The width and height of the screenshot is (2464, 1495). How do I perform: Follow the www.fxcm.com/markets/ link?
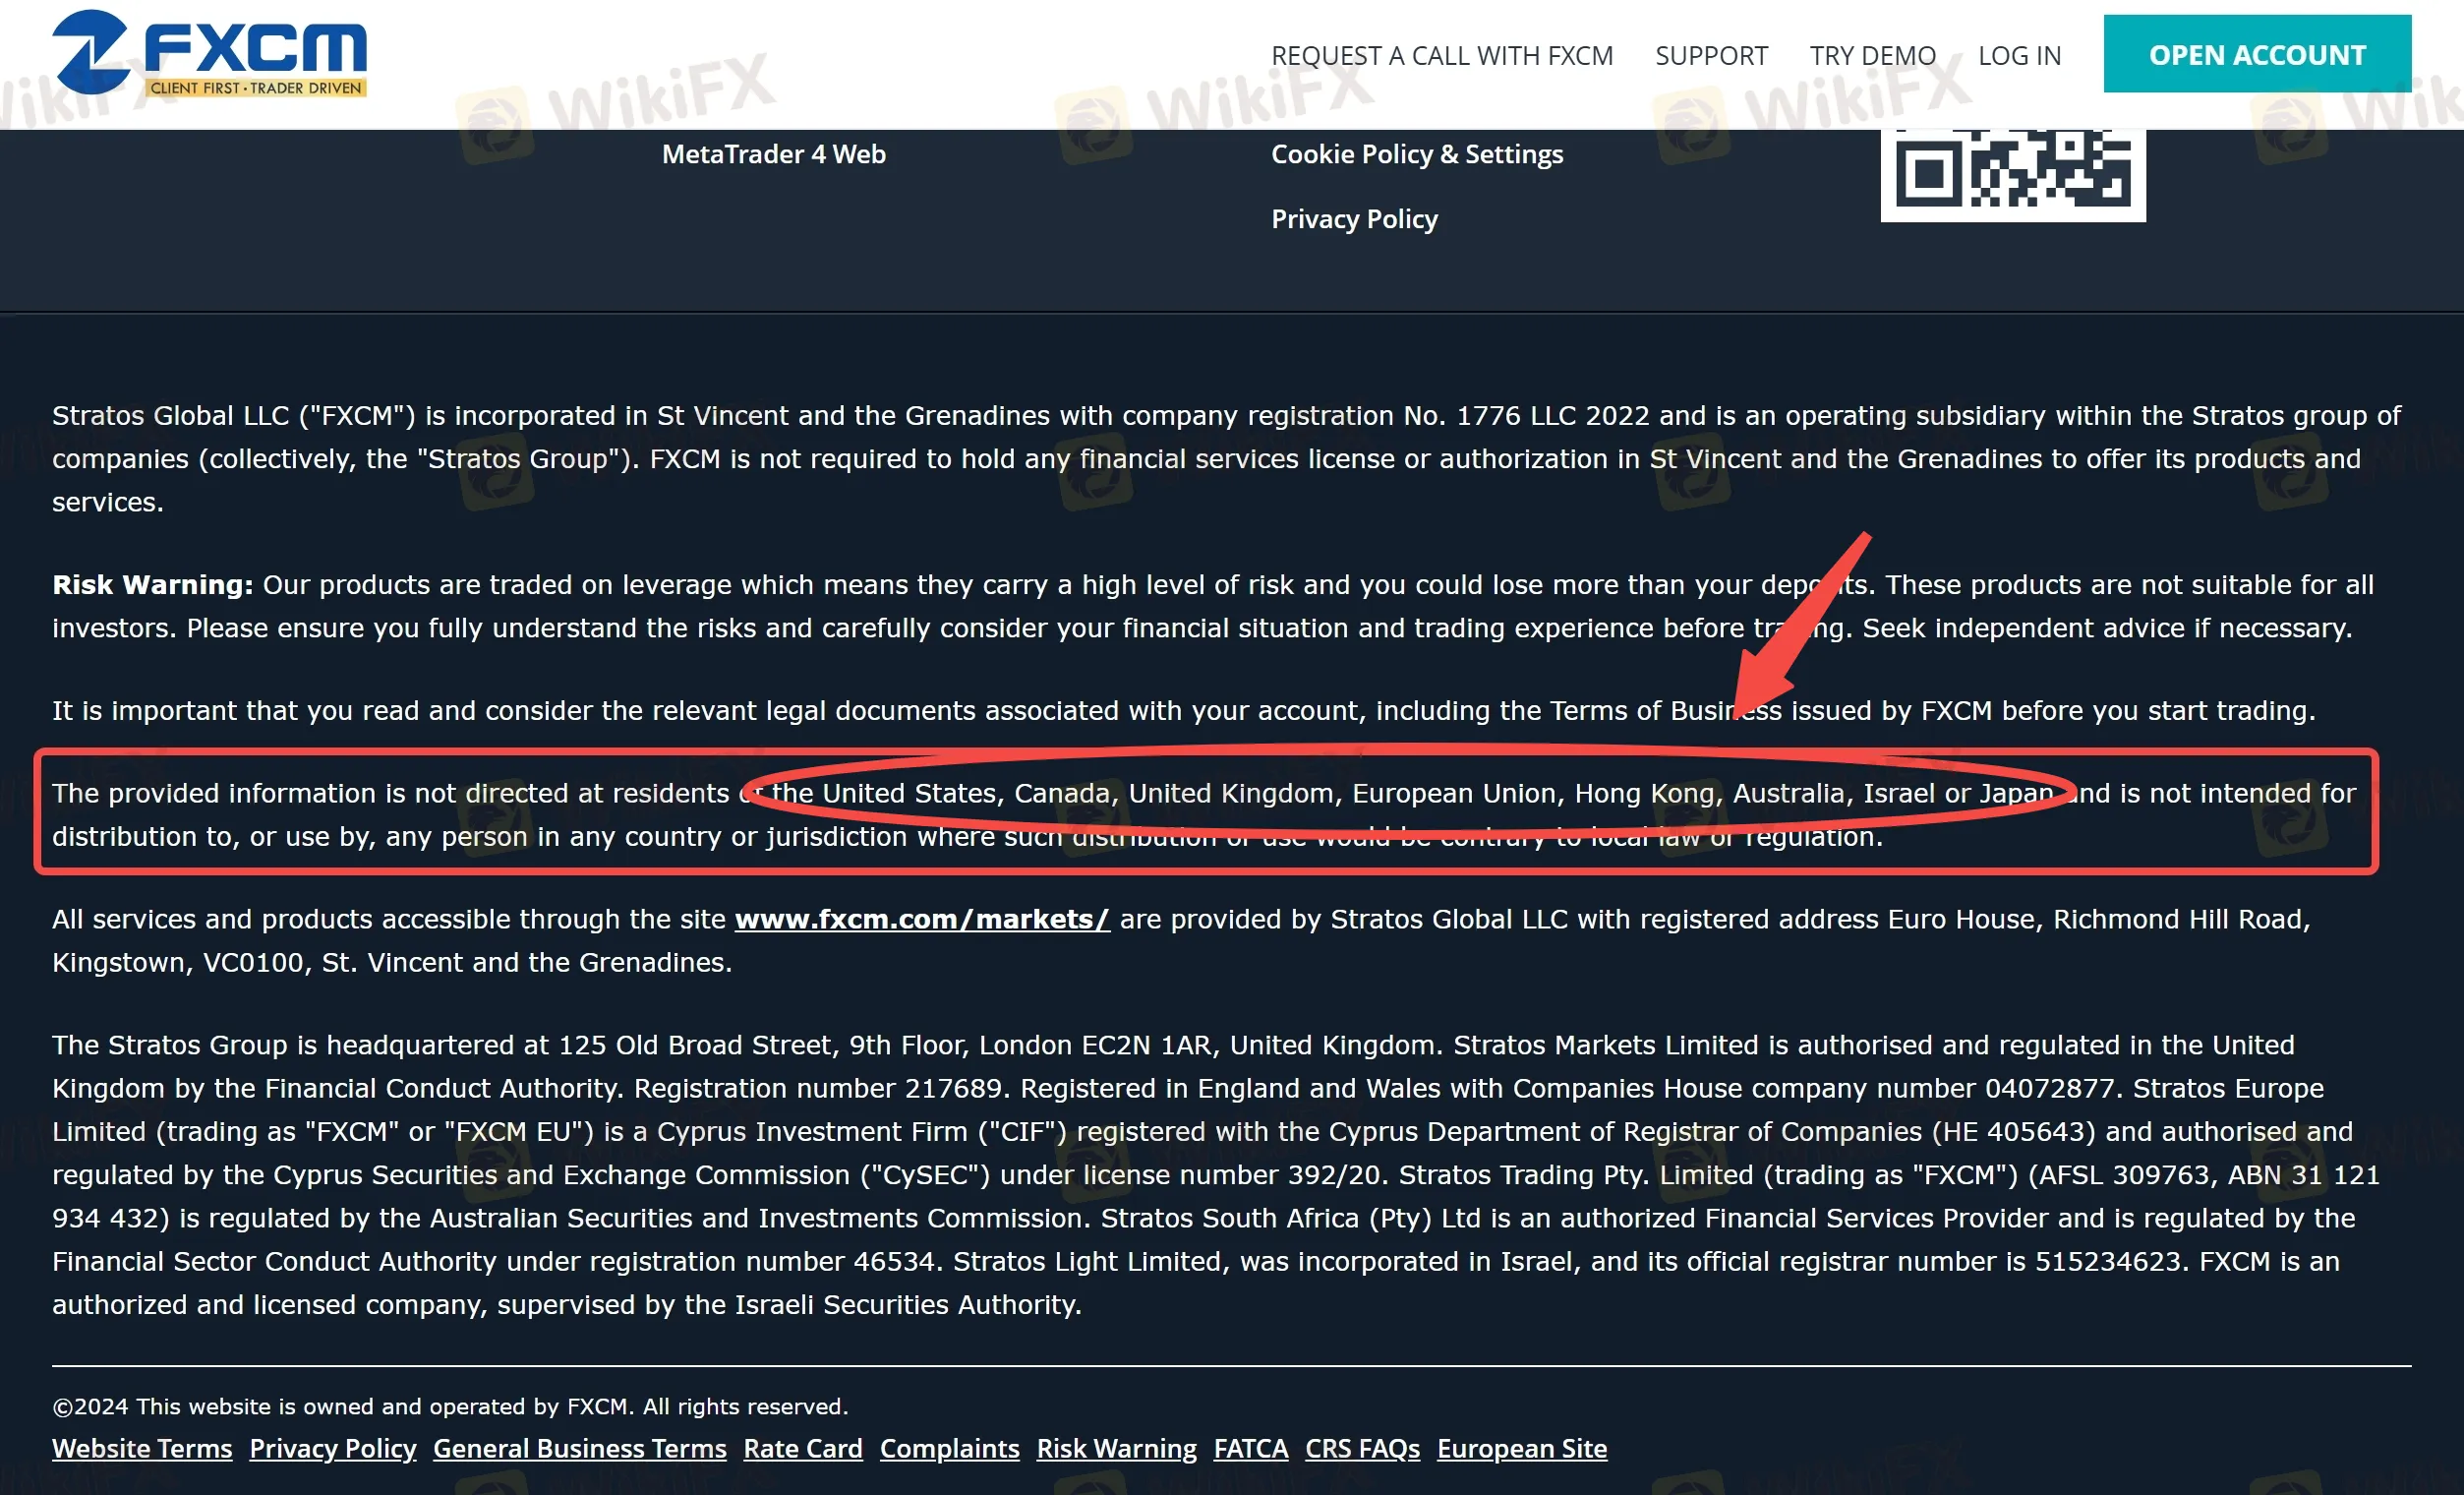(x=921, y=919)
